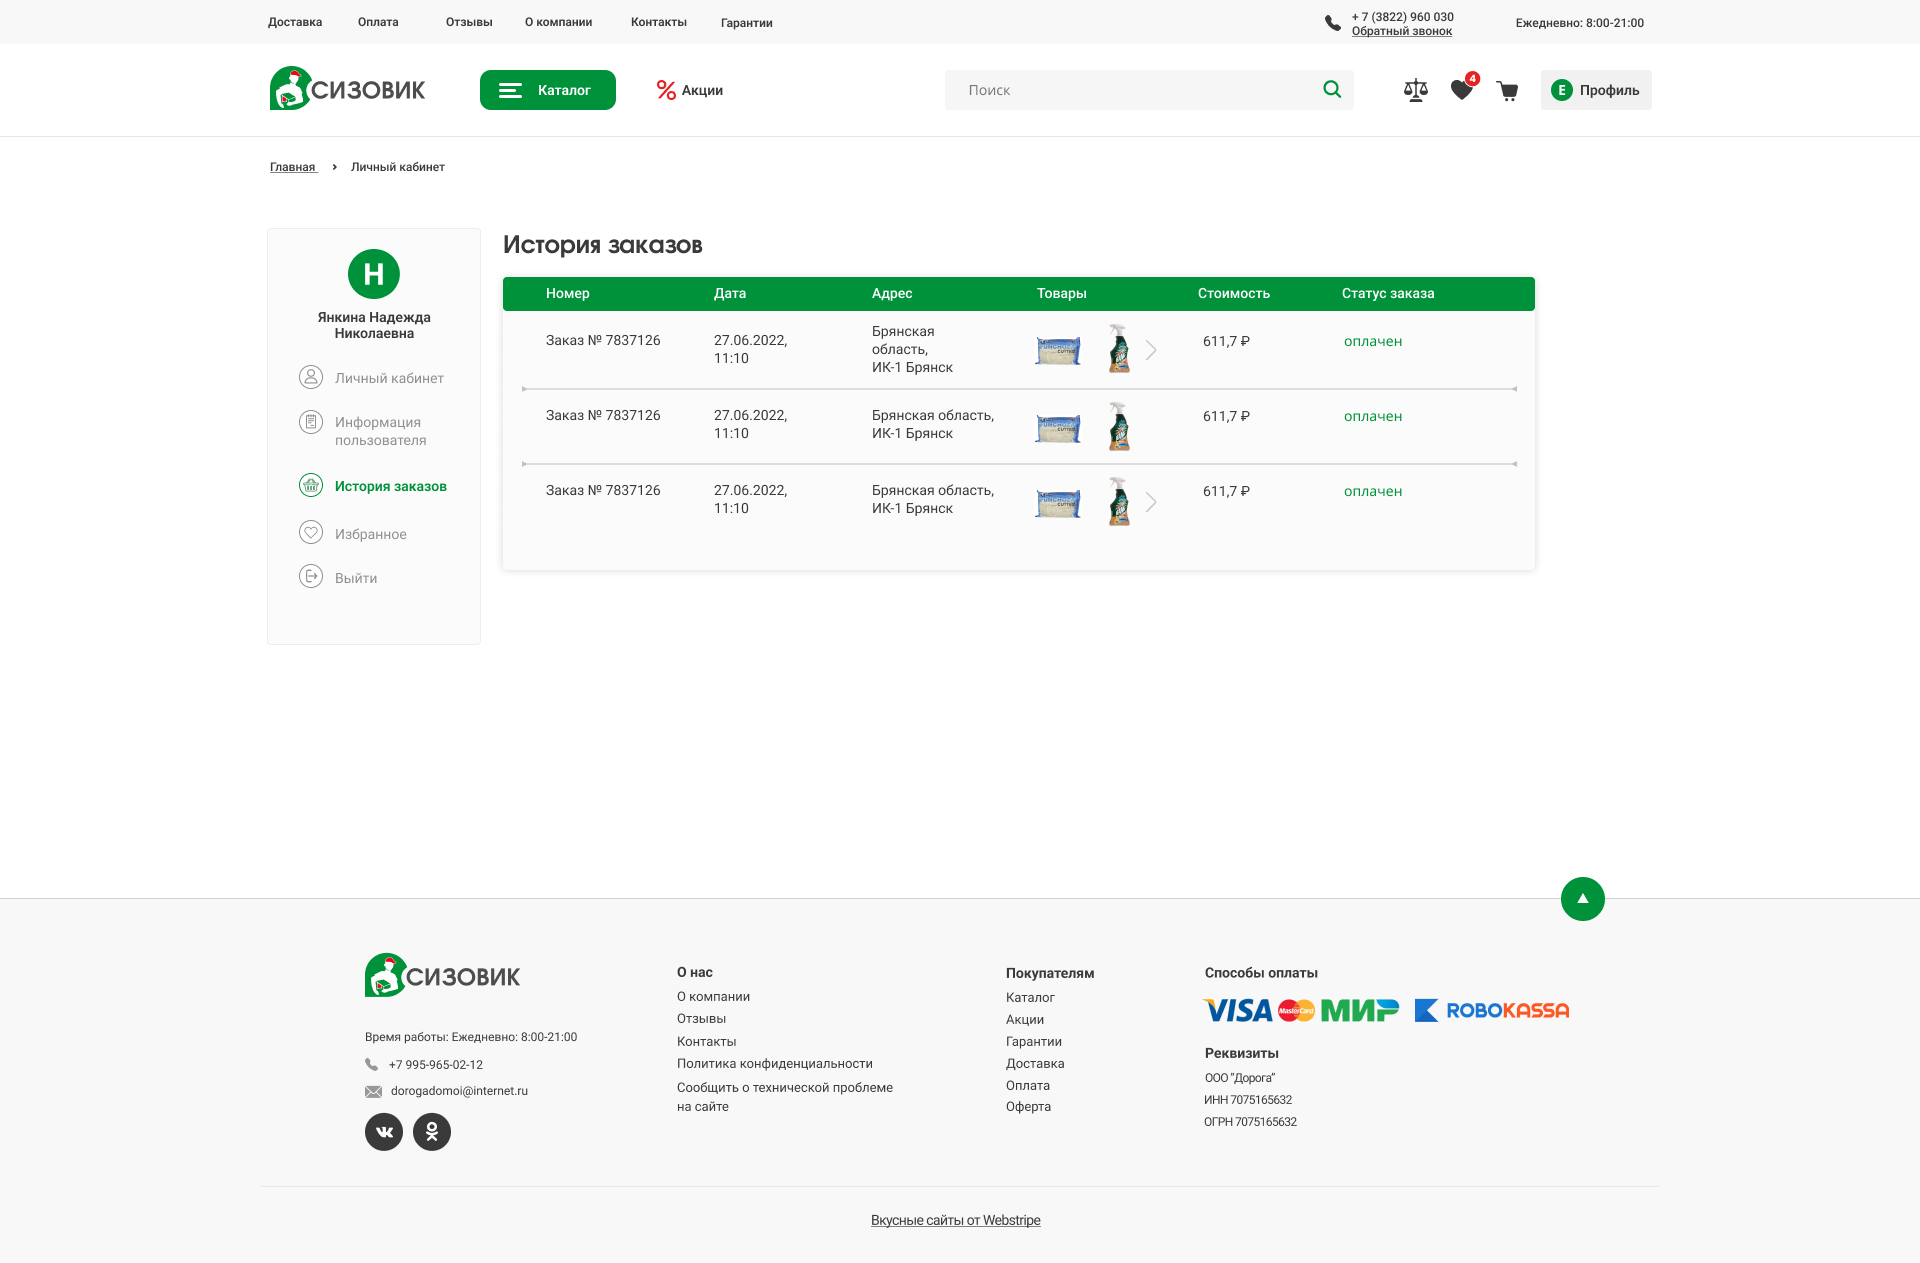Open the VK social network icon
This screenshot has height=1263, width=1920.
384,1132
